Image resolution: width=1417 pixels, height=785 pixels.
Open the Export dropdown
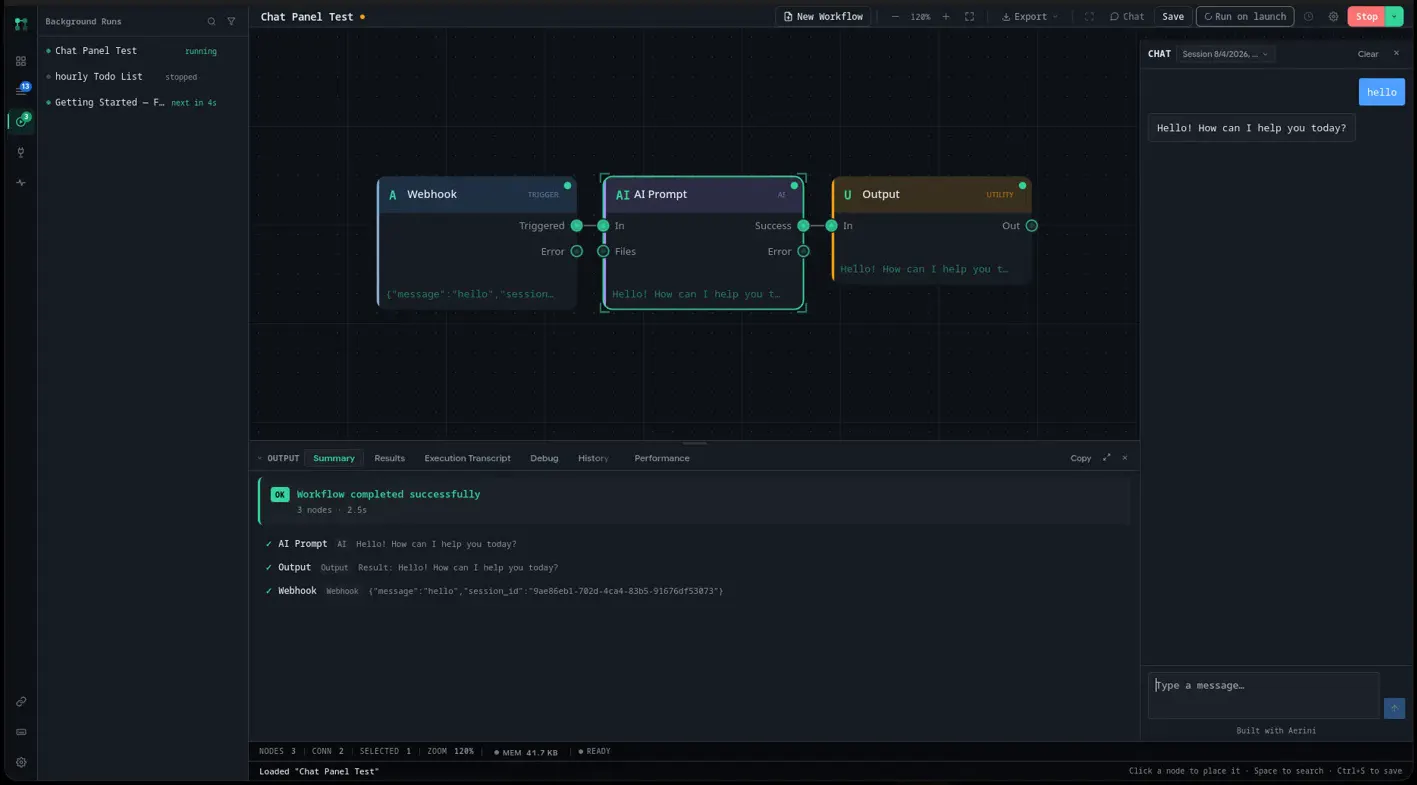(x=1030, y=17)
